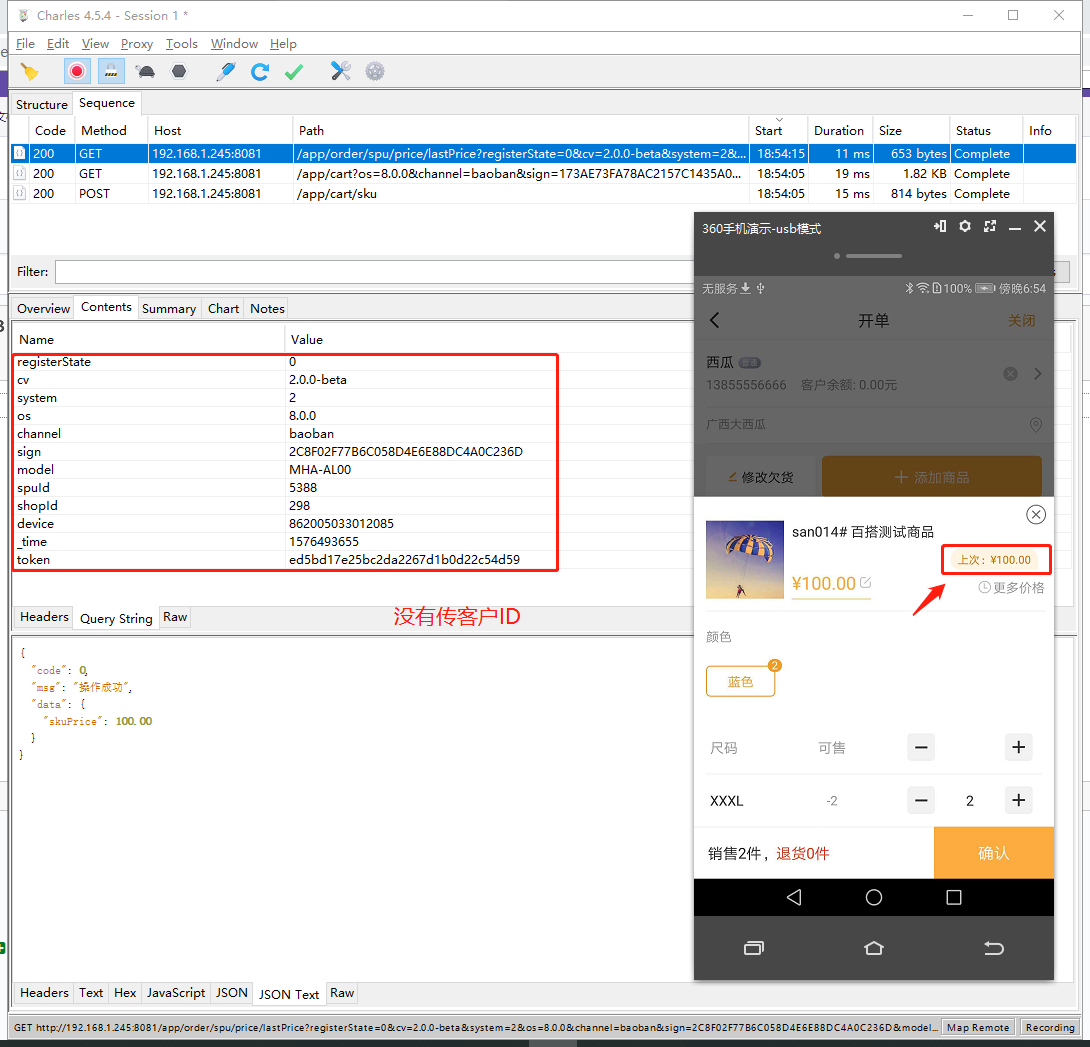Open the response Hex tab
This screenshot has width=1090, height=1047.
(125, 993)
